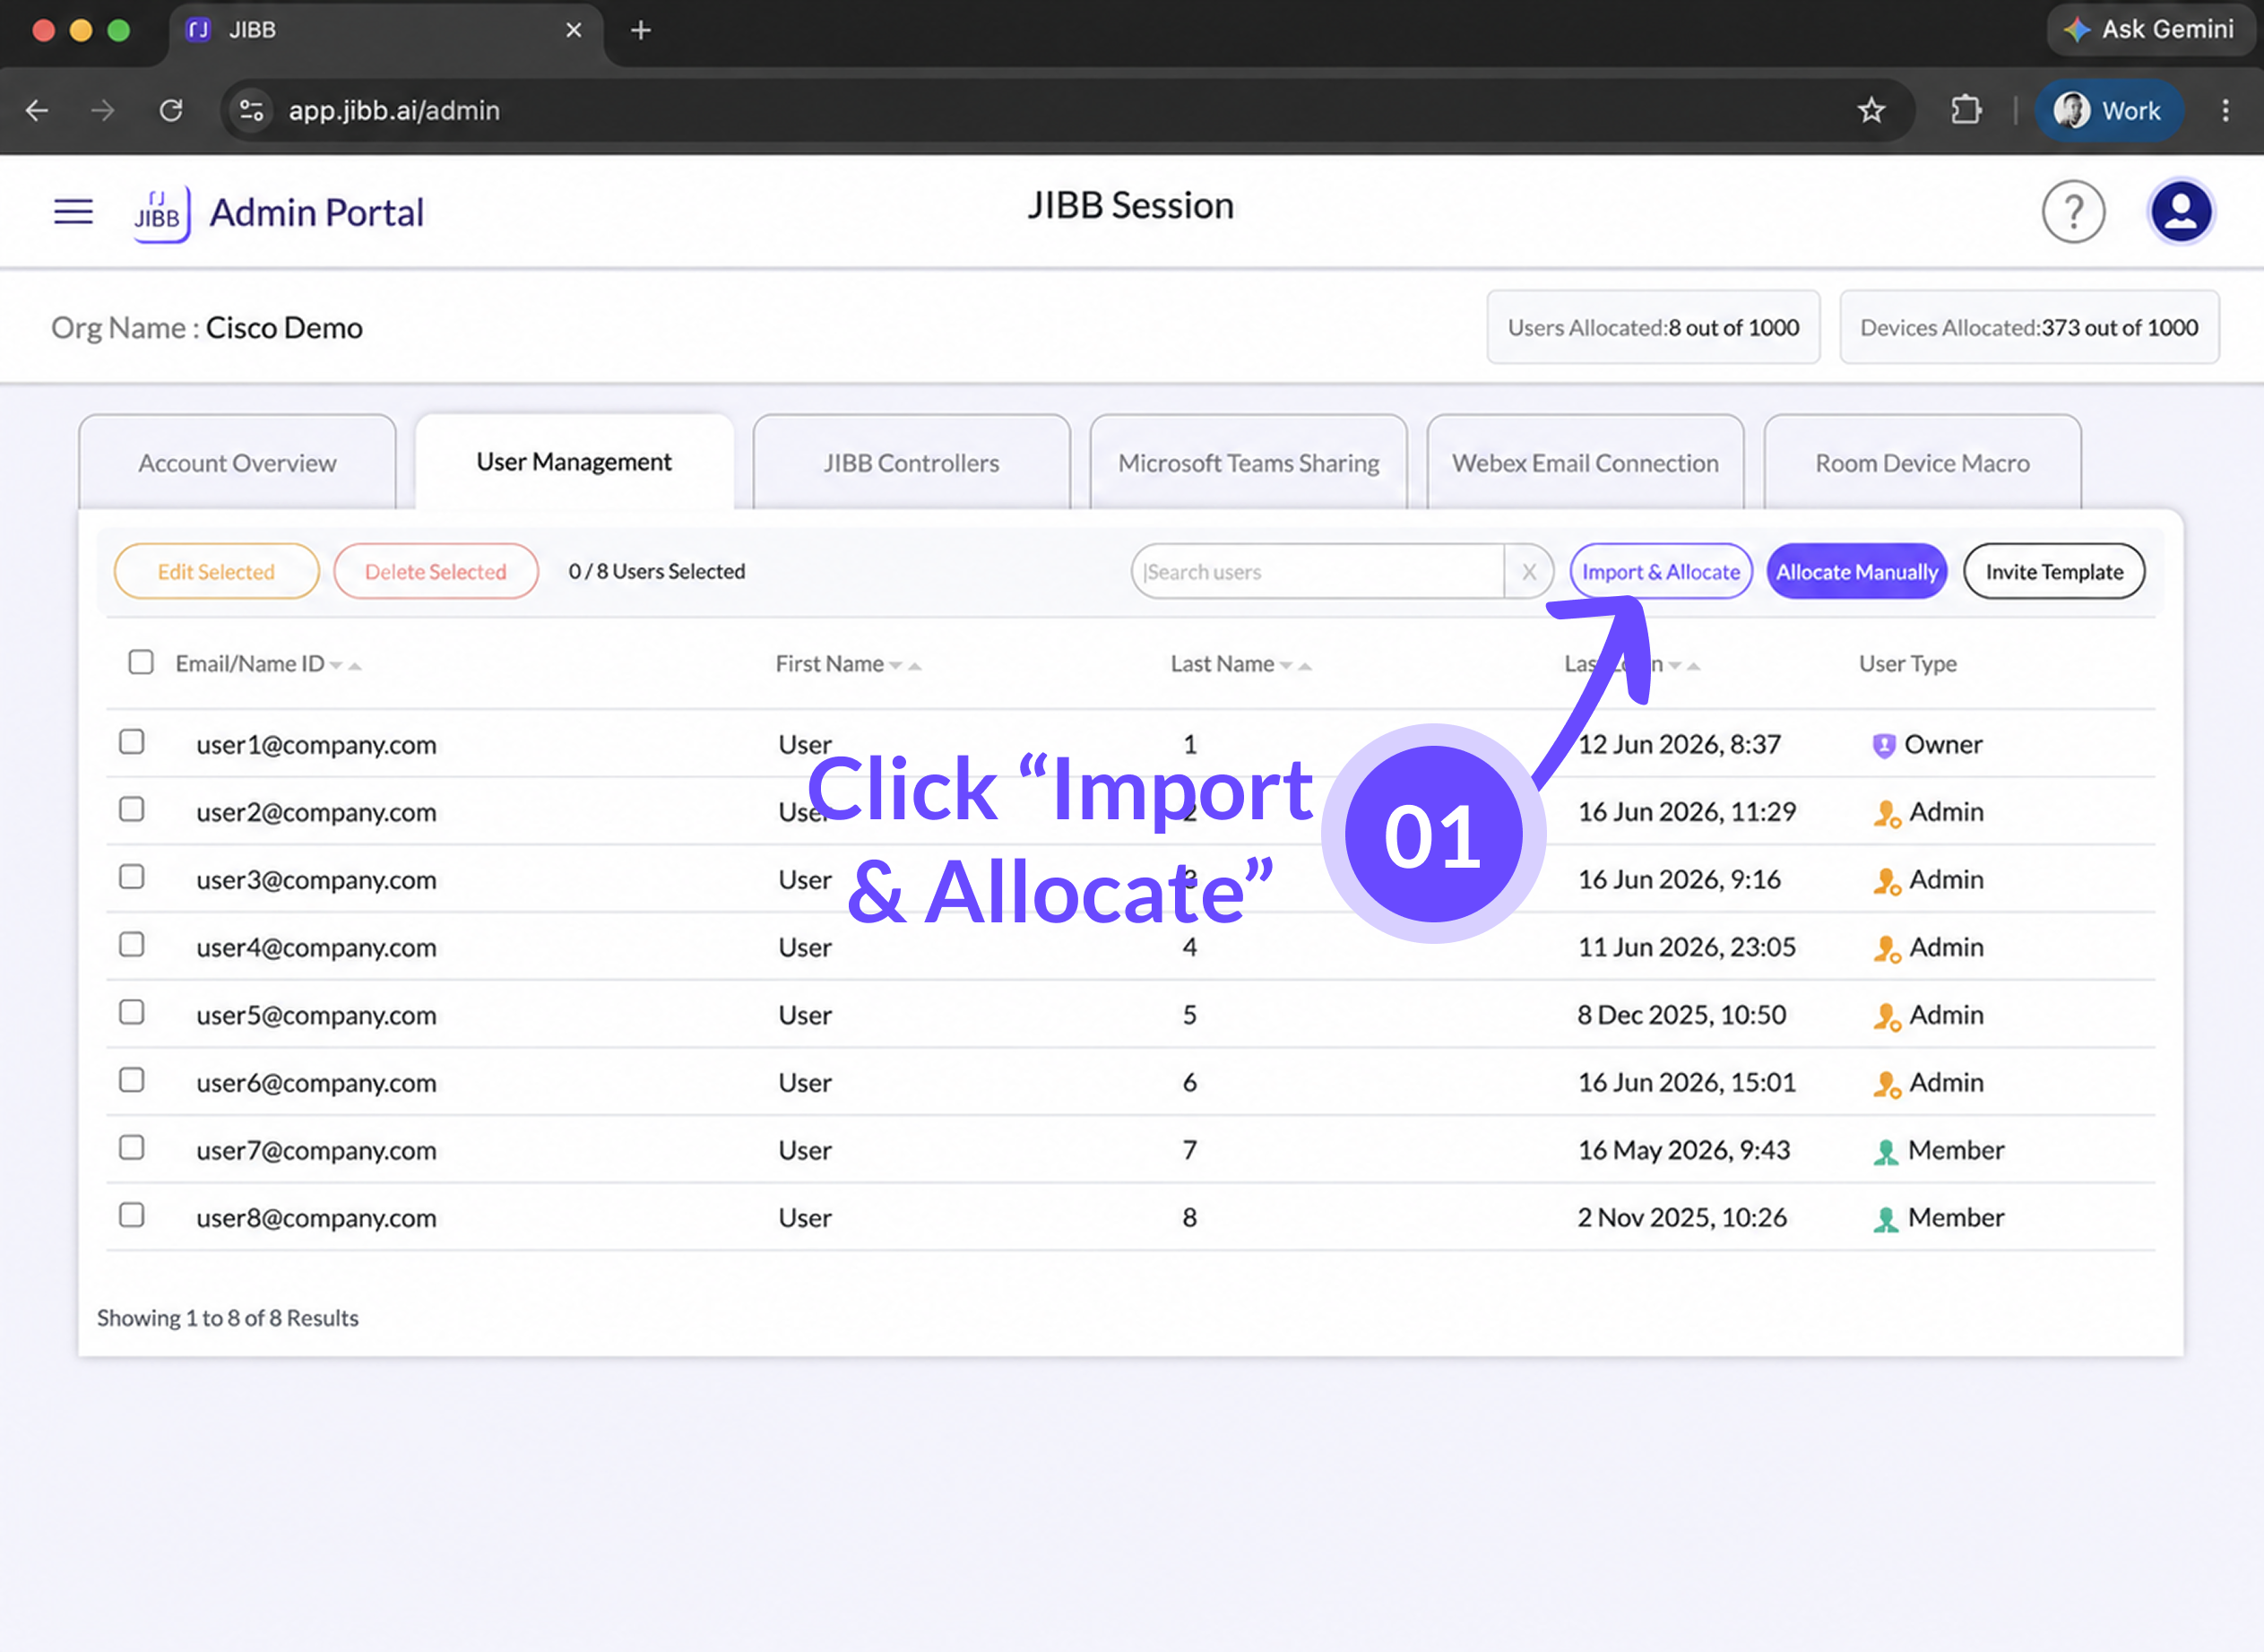2264x1652 pixels.
Task: Click the browser address bar URL
Action: [394, 110]
